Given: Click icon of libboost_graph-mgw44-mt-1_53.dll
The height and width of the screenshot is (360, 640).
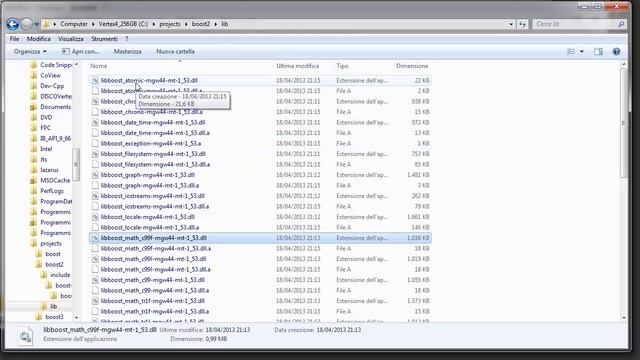Looking at the screenshot, I should pos(95,175).
